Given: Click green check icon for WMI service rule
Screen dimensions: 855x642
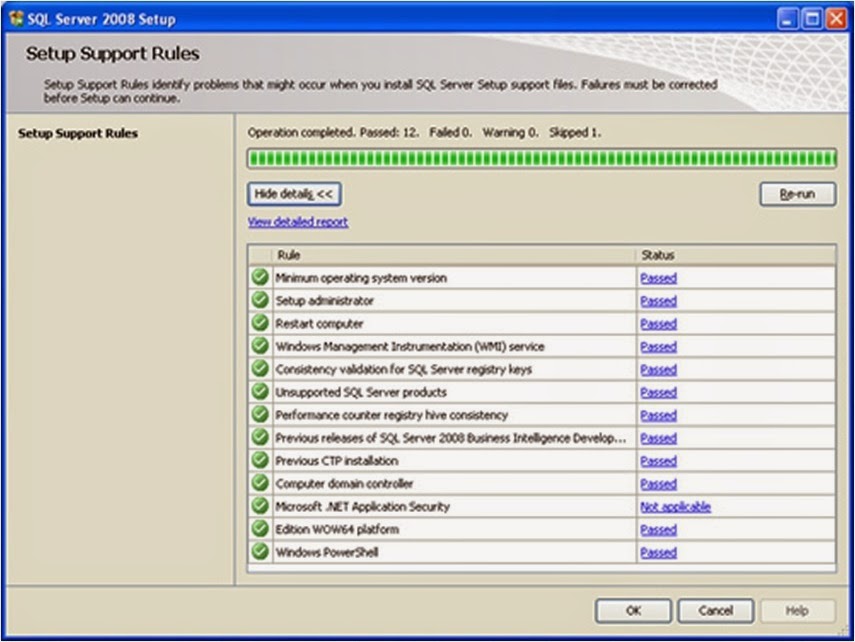Looking at the screenshot, I should click(260, 346).
